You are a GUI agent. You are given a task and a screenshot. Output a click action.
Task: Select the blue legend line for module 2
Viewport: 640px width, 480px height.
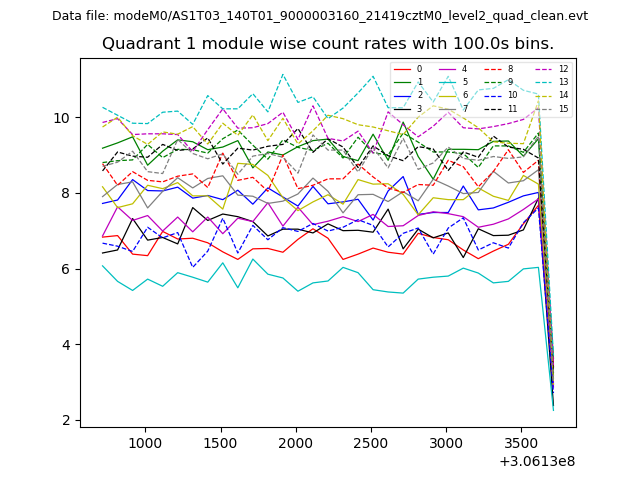(402, 95)
